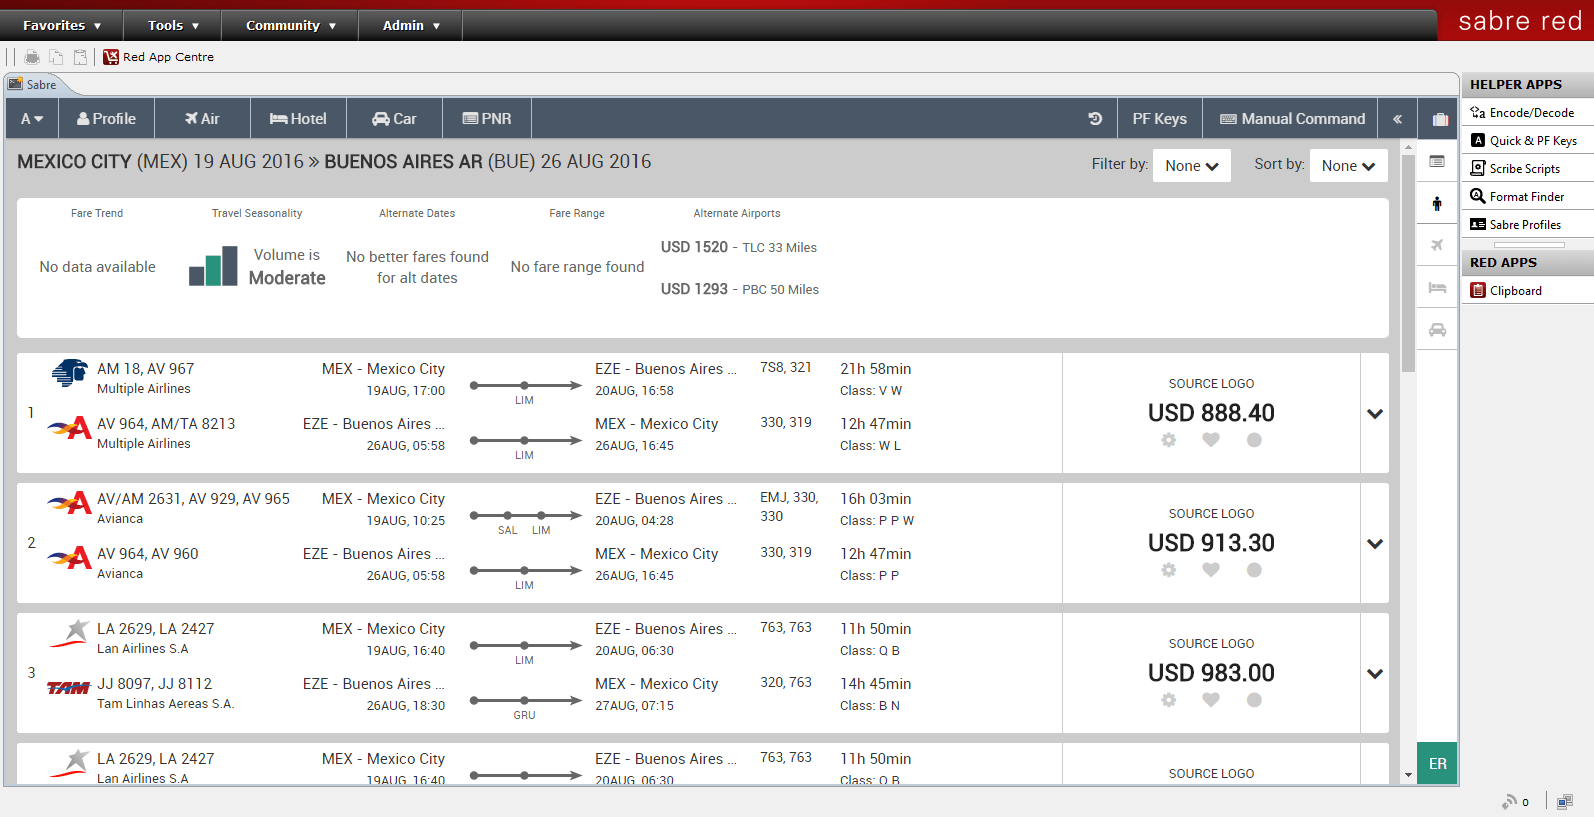
Task: Select the circle under USD 913.30
Action: [x=1254, y=570]
